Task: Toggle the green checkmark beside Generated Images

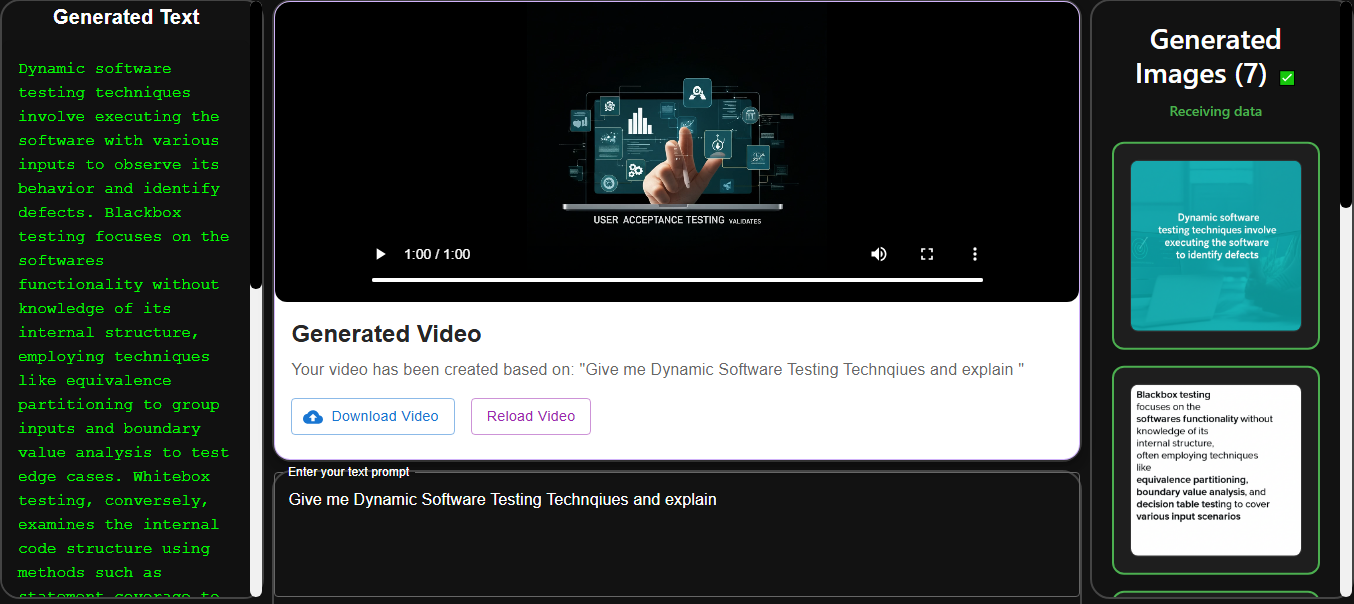Action: (1287, 78)
